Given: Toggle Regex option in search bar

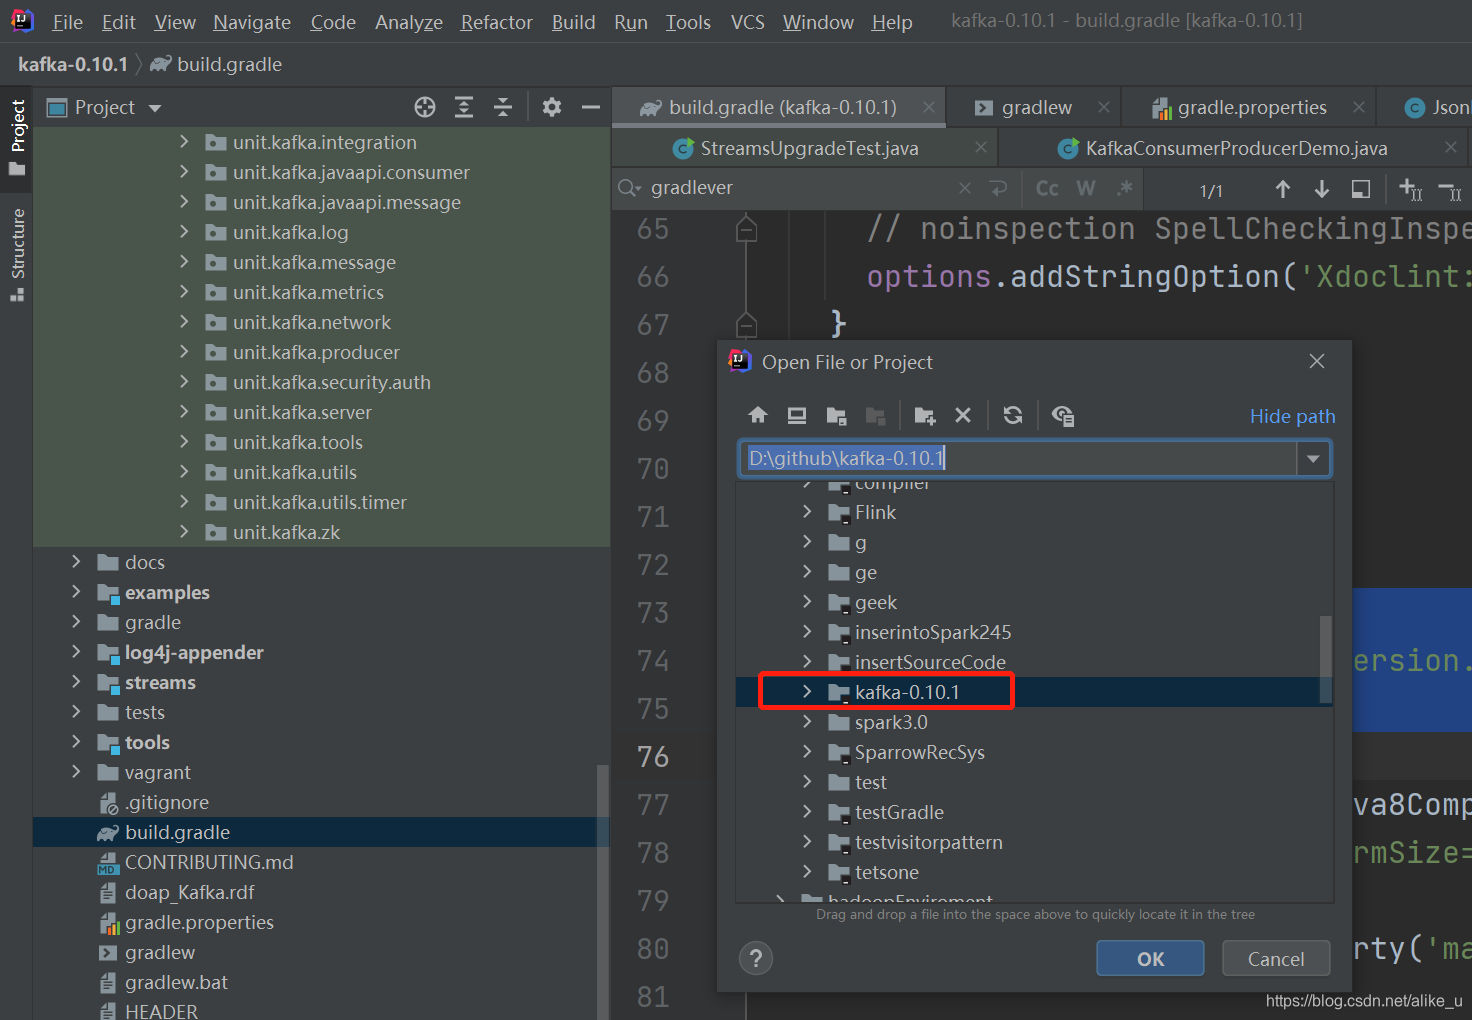Looking at the screenshot, I should tap(1125, 188).
